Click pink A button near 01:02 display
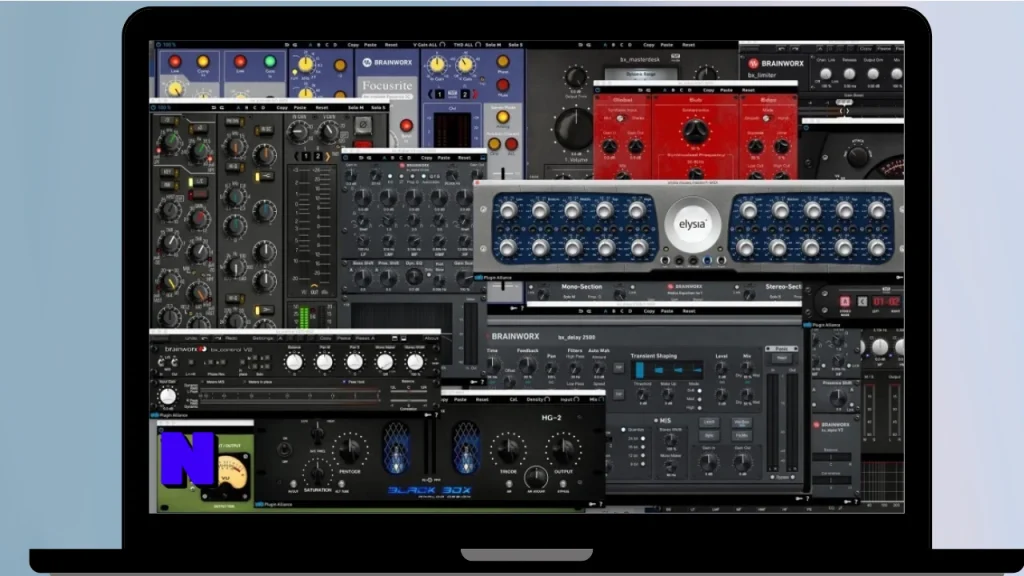1024x576 pixels. click(x=845, y=302)
